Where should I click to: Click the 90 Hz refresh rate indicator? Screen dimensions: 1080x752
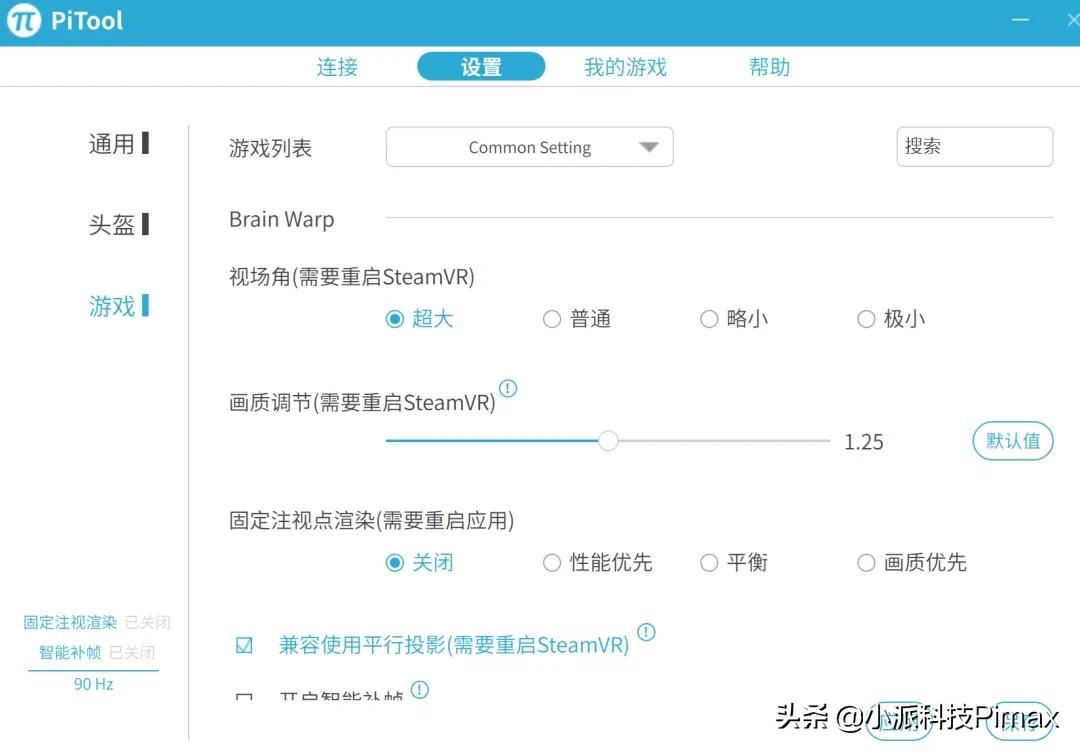coord(93,684)
